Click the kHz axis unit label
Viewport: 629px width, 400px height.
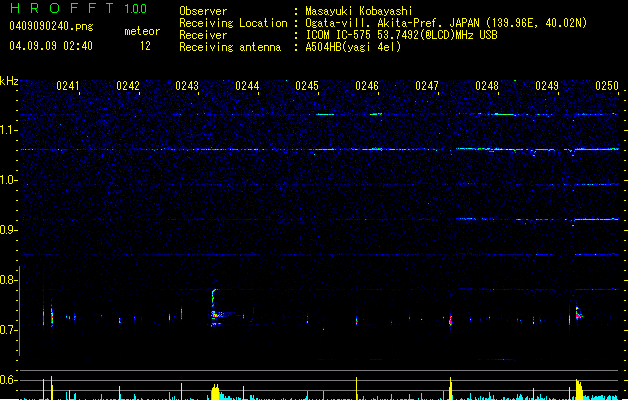10,81
